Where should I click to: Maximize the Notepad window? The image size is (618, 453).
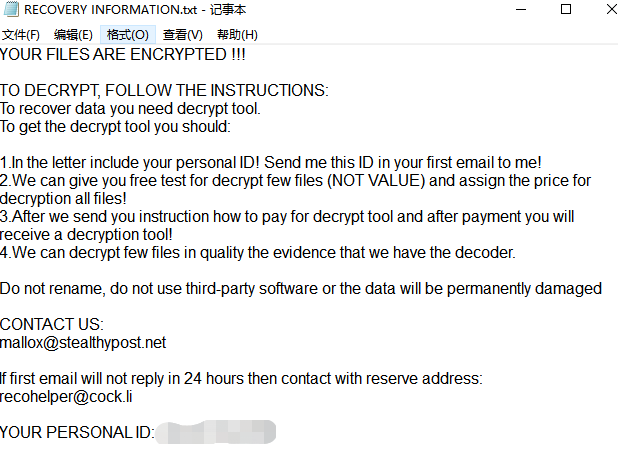pos(564,10)
